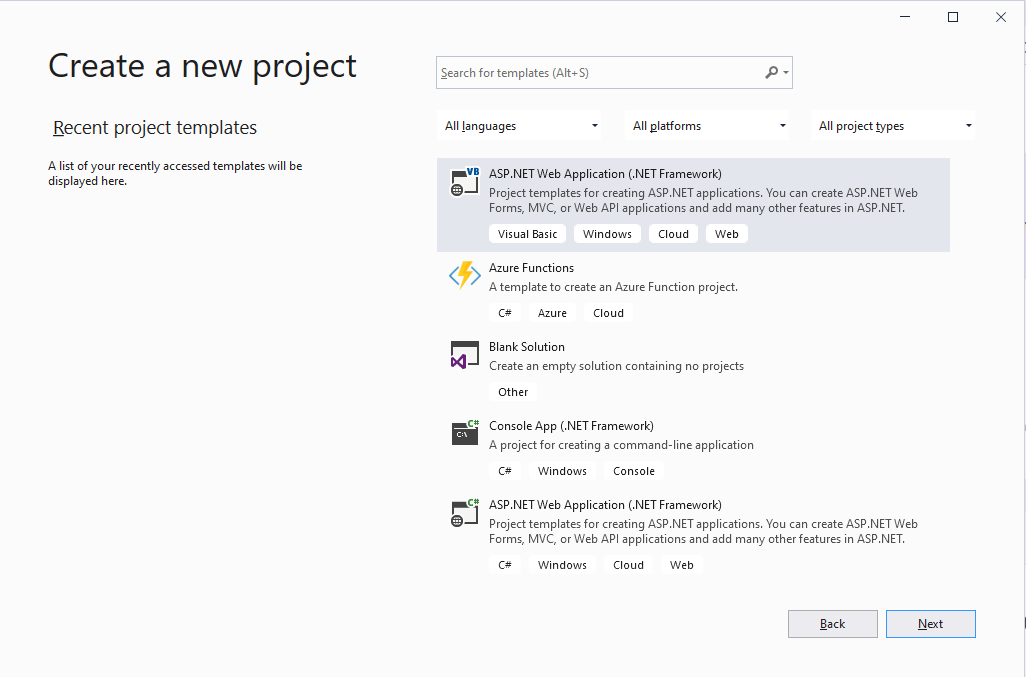Click the Other tag under Blank Solution
The height and width of the screenshot is (677, 1026).
coord(512,391)
